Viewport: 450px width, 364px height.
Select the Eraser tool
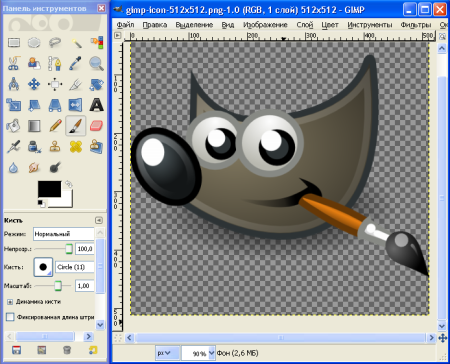tap(96, 126)
